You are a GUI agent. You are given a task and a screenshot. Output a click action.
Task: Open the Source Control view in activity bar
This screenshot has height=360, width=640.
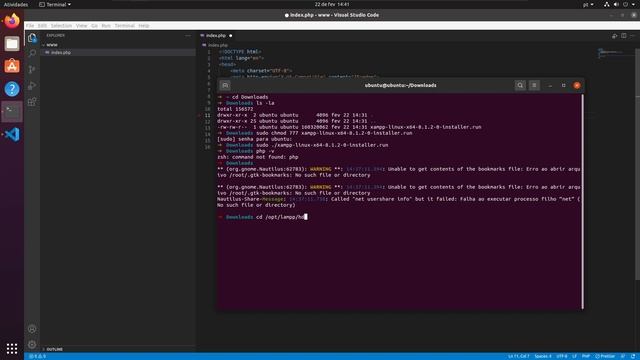[x=32, y=69]
